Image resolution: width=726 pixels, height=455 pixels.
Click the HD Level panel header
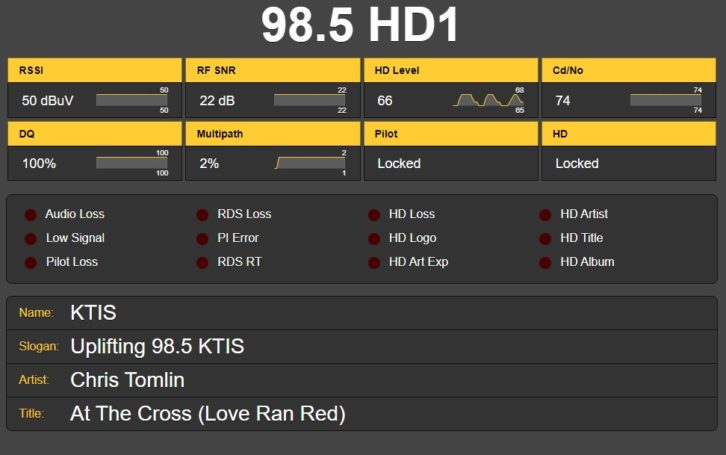tap(451, 70)
